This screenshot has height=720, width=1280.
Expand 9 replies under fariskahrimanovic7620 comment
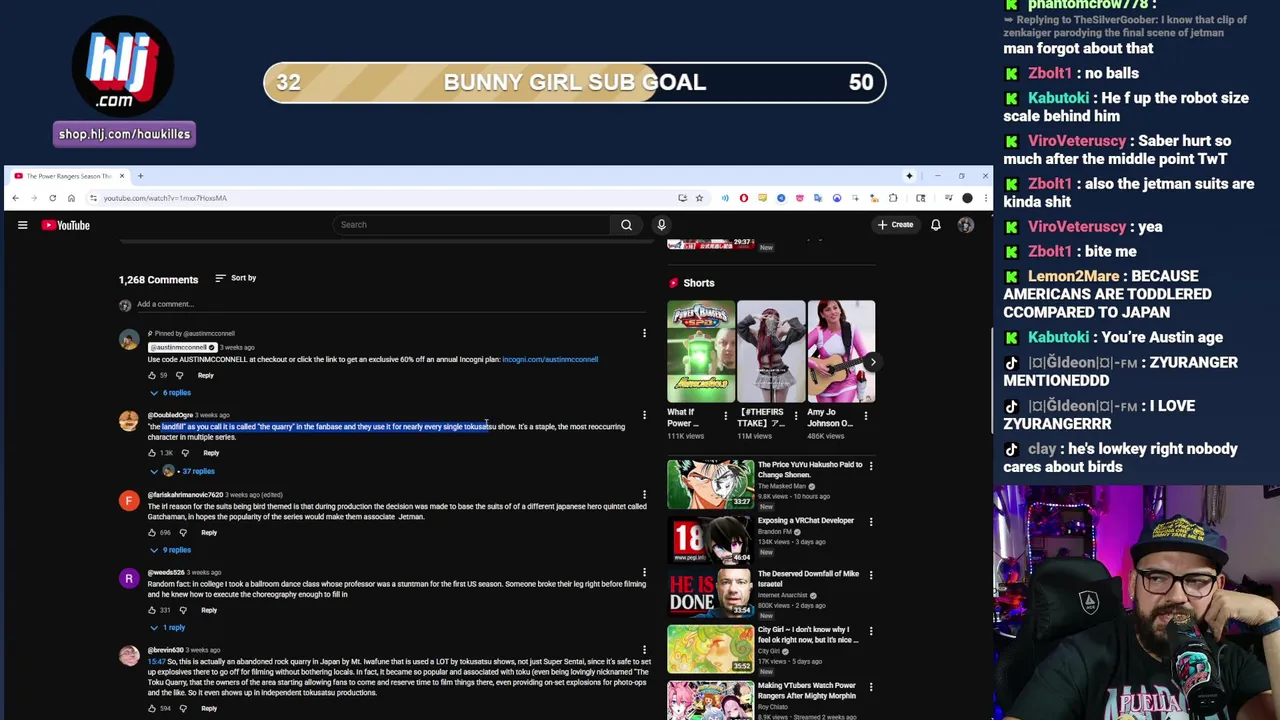(171, 550)
